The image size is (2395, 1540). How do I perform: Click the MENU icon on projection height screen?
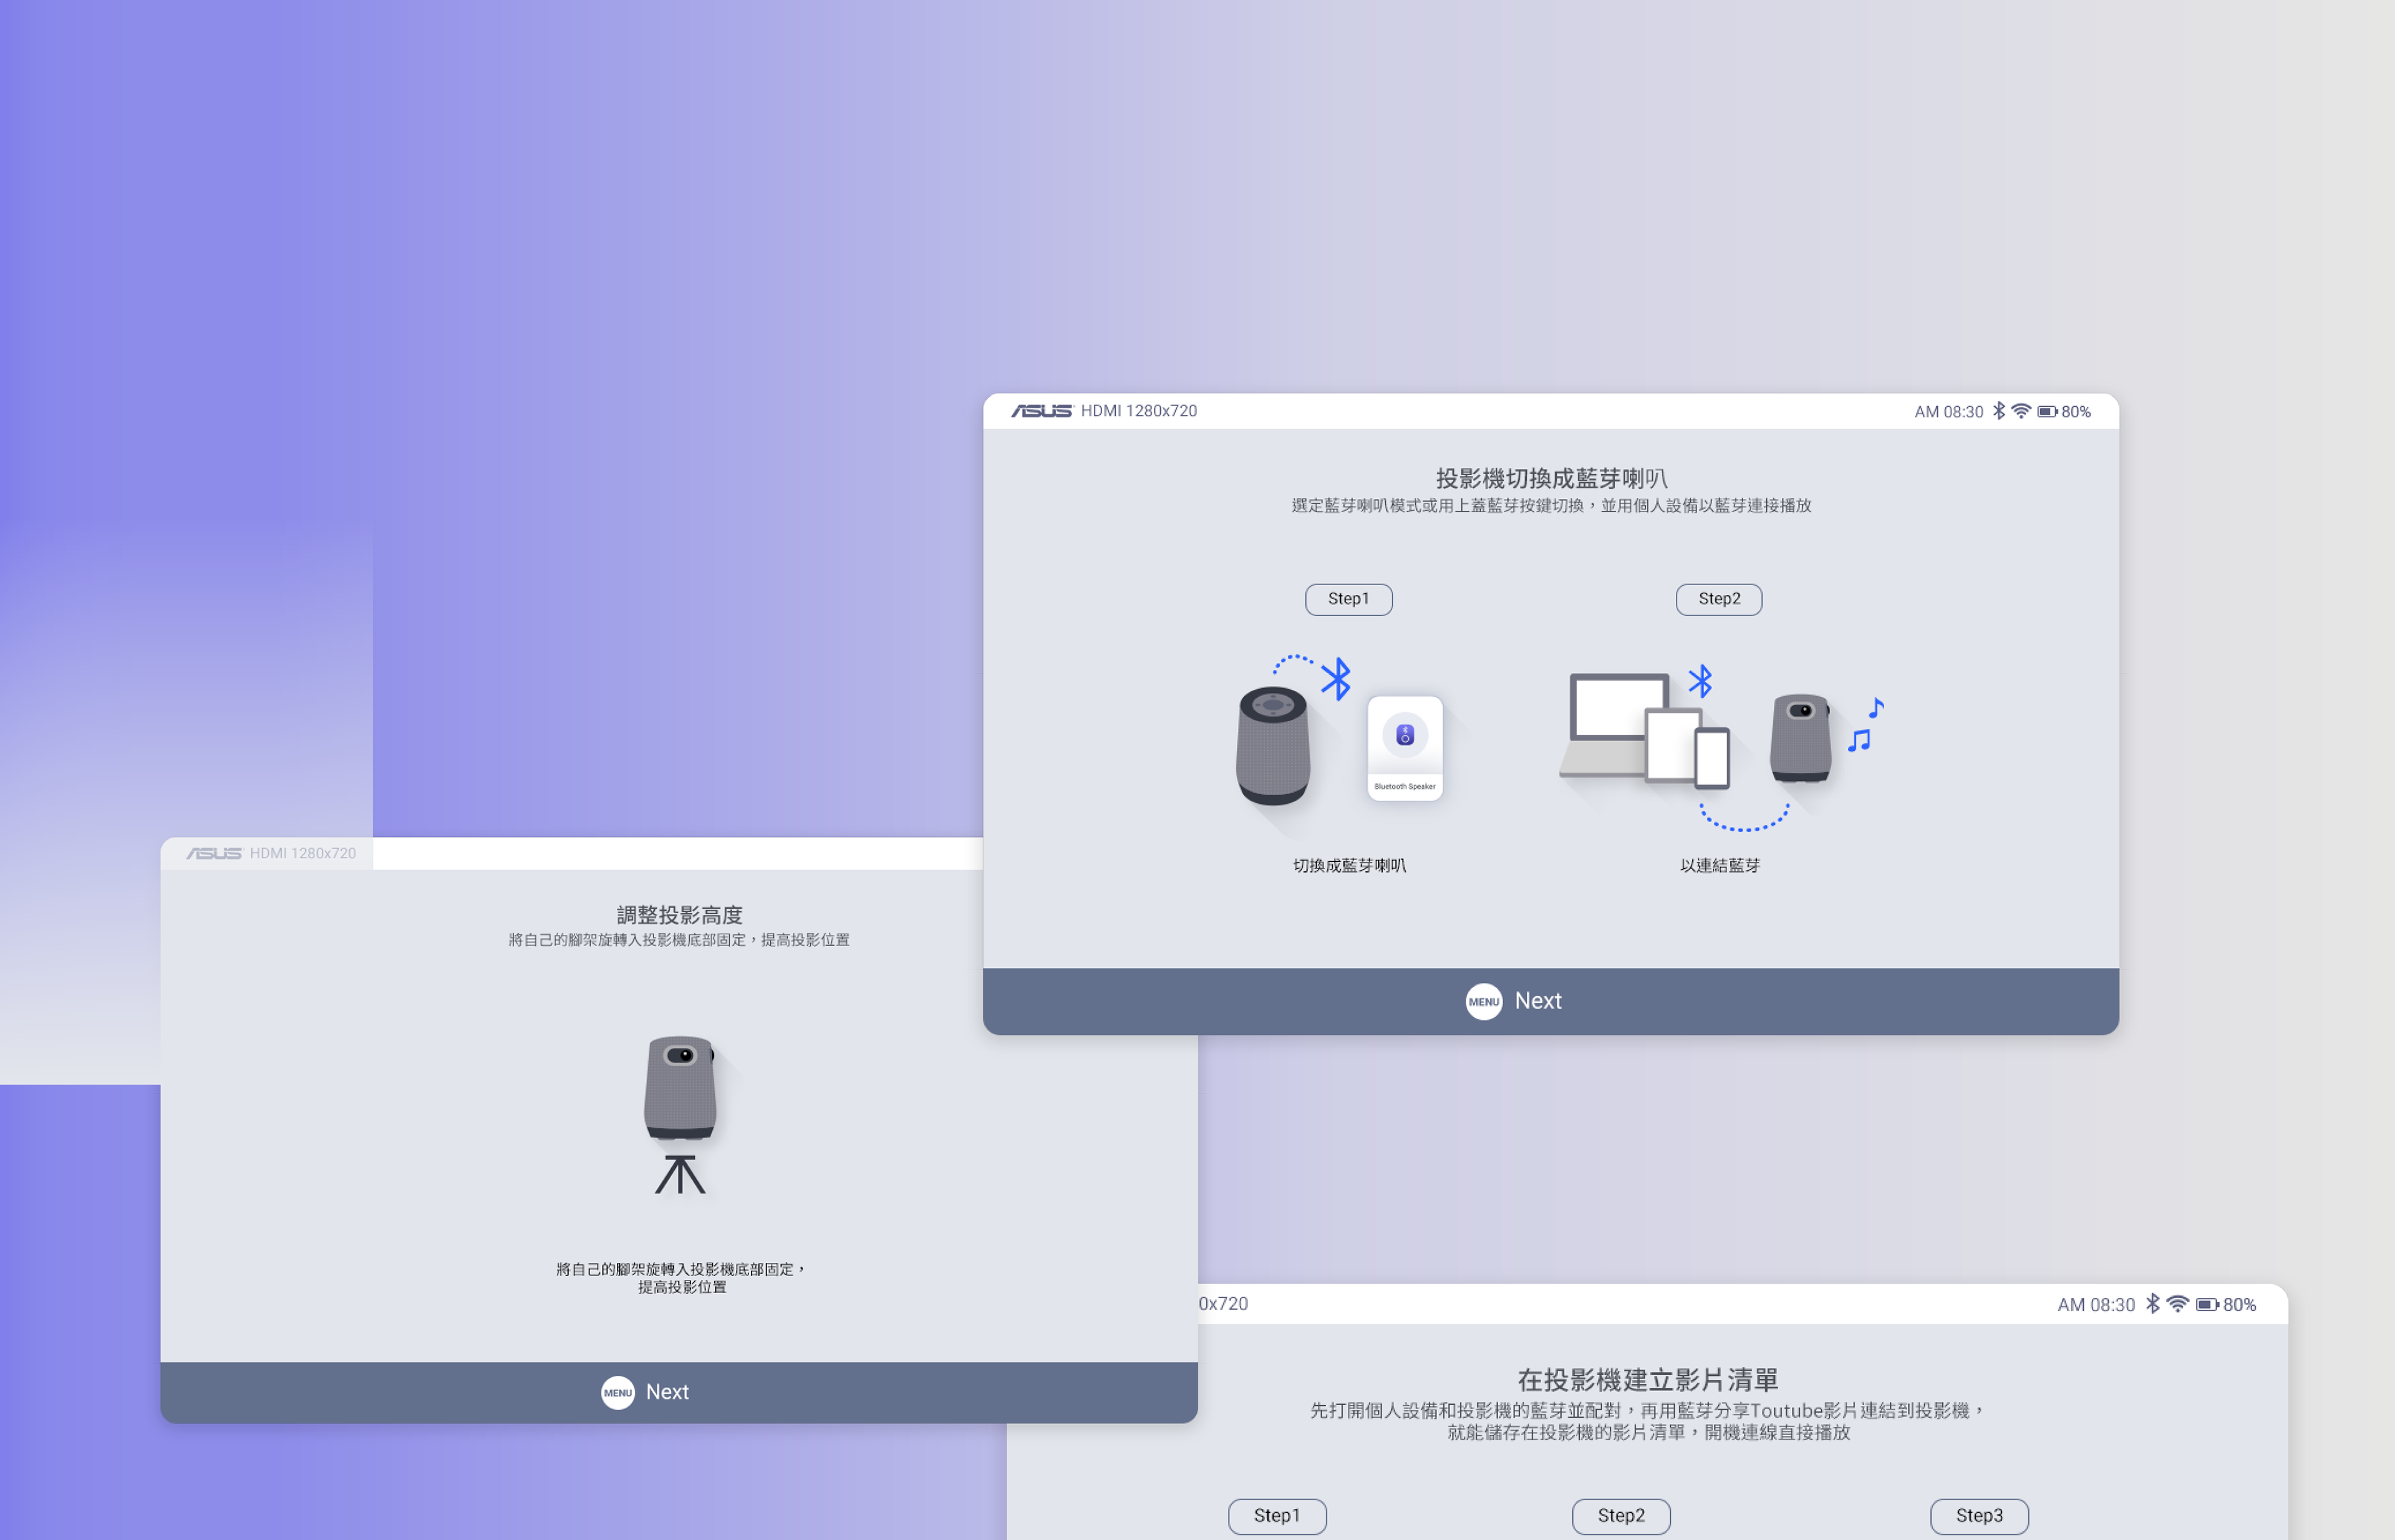pyautogui.click(x=618, y=1392)
